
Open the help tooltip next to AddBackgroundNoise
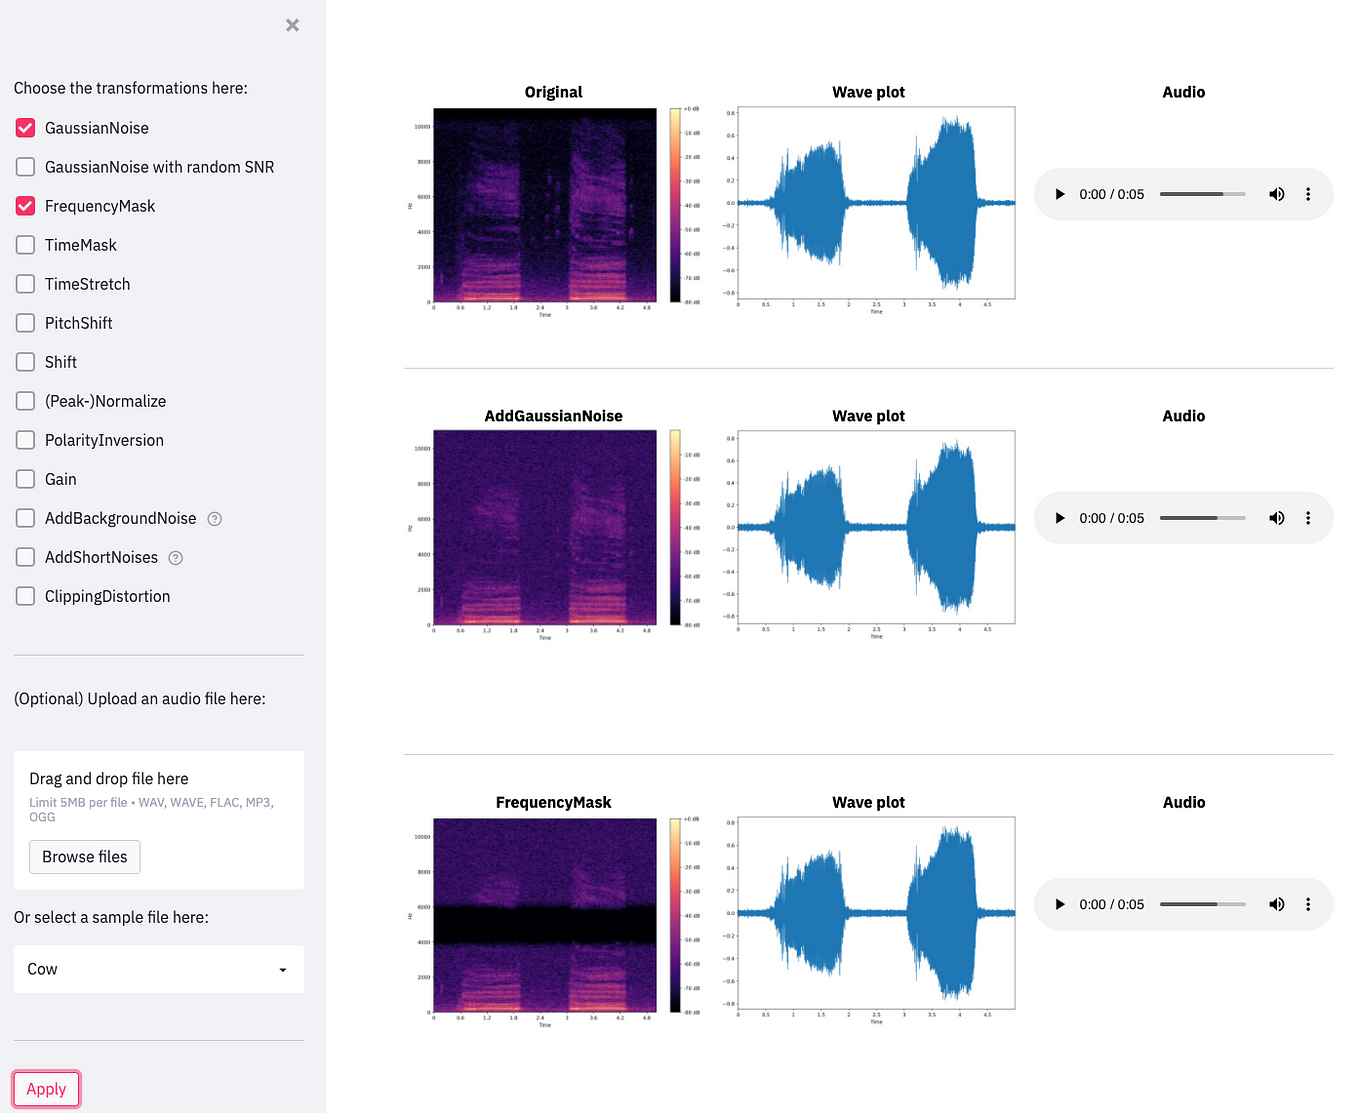pos(214,518)
